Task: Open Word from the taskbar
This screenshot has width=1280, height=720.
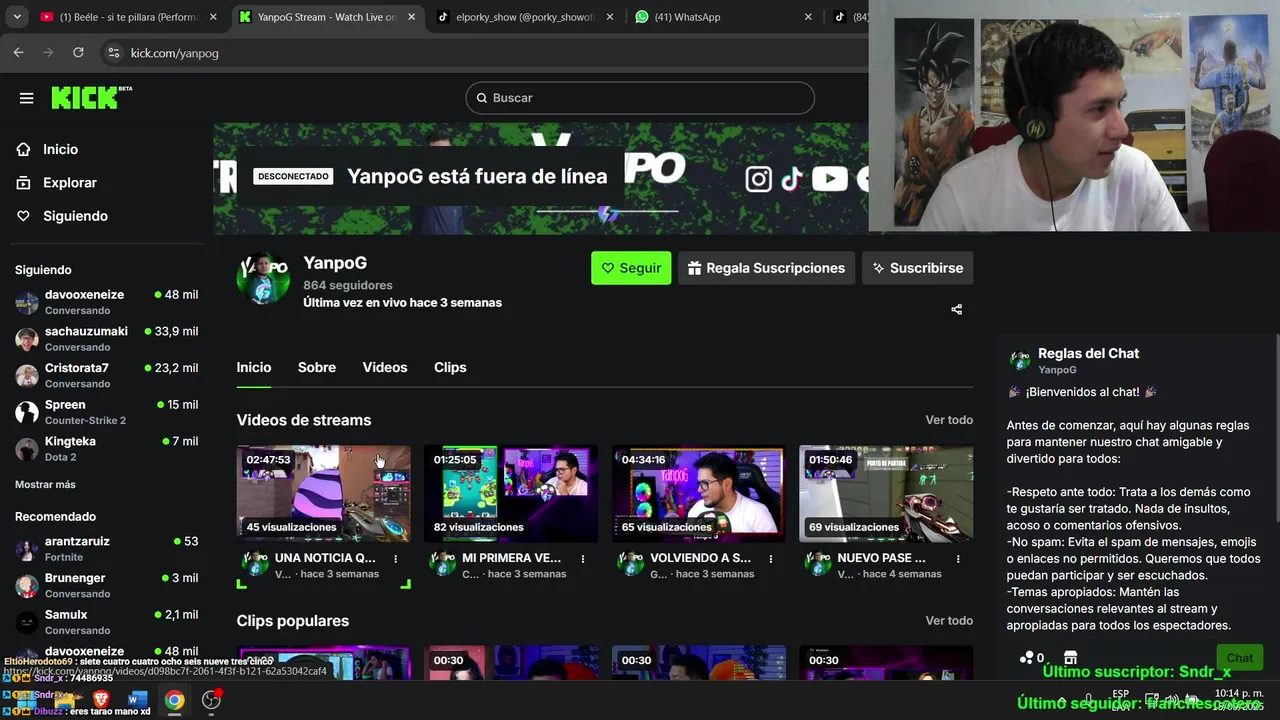Action: pyautogui.click(x=138, y=699)
